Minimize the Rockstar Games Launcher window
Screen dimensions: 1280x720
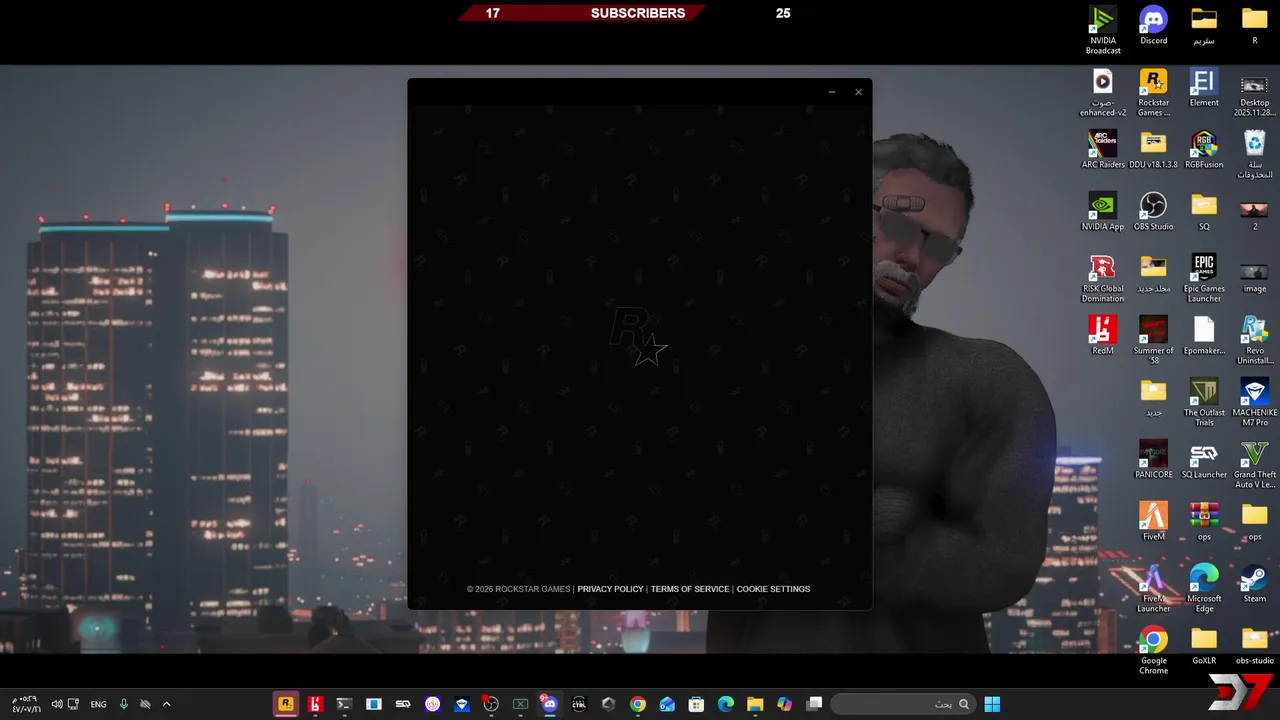coord(831,92)
